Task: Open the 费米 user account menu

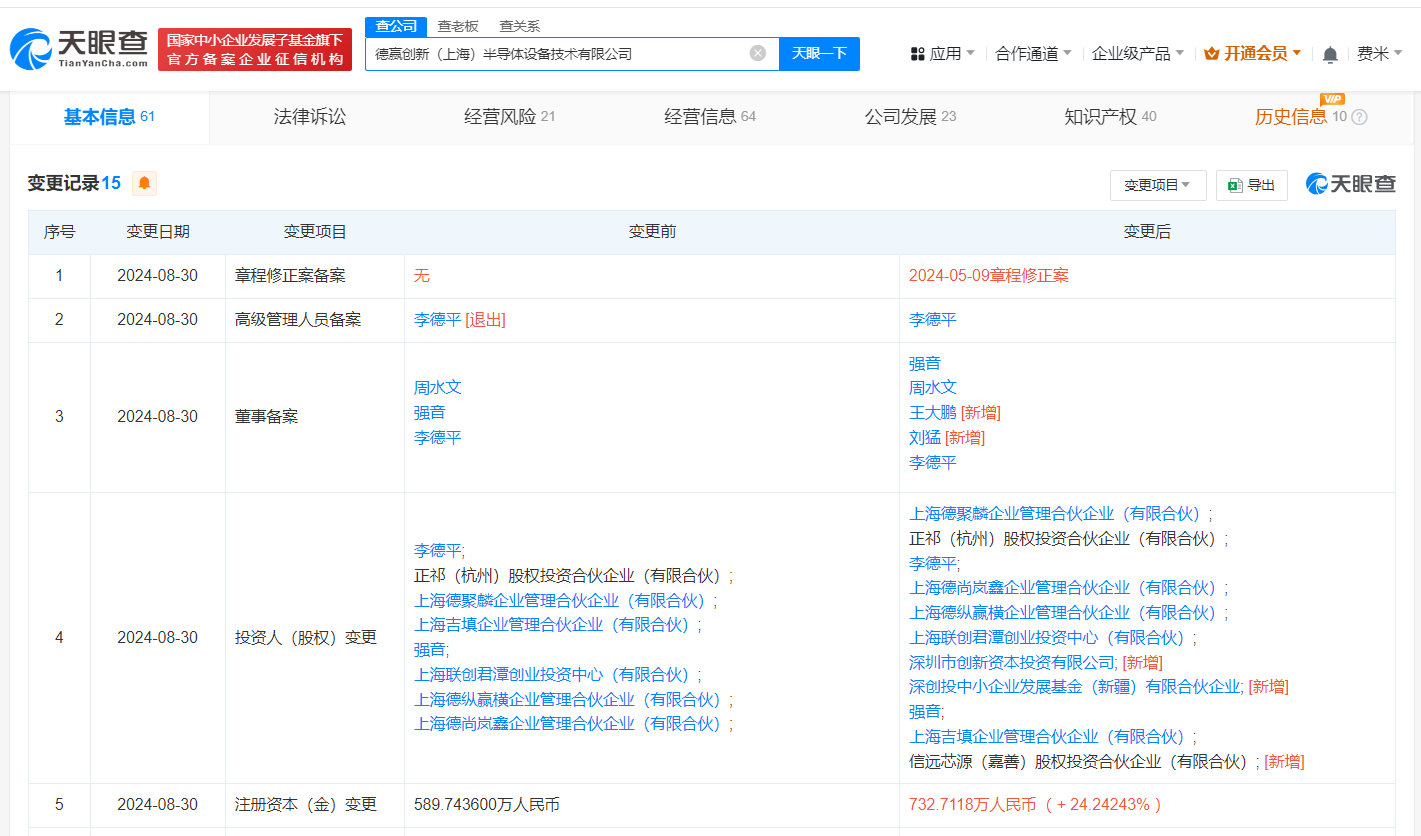Action: 1379,54
